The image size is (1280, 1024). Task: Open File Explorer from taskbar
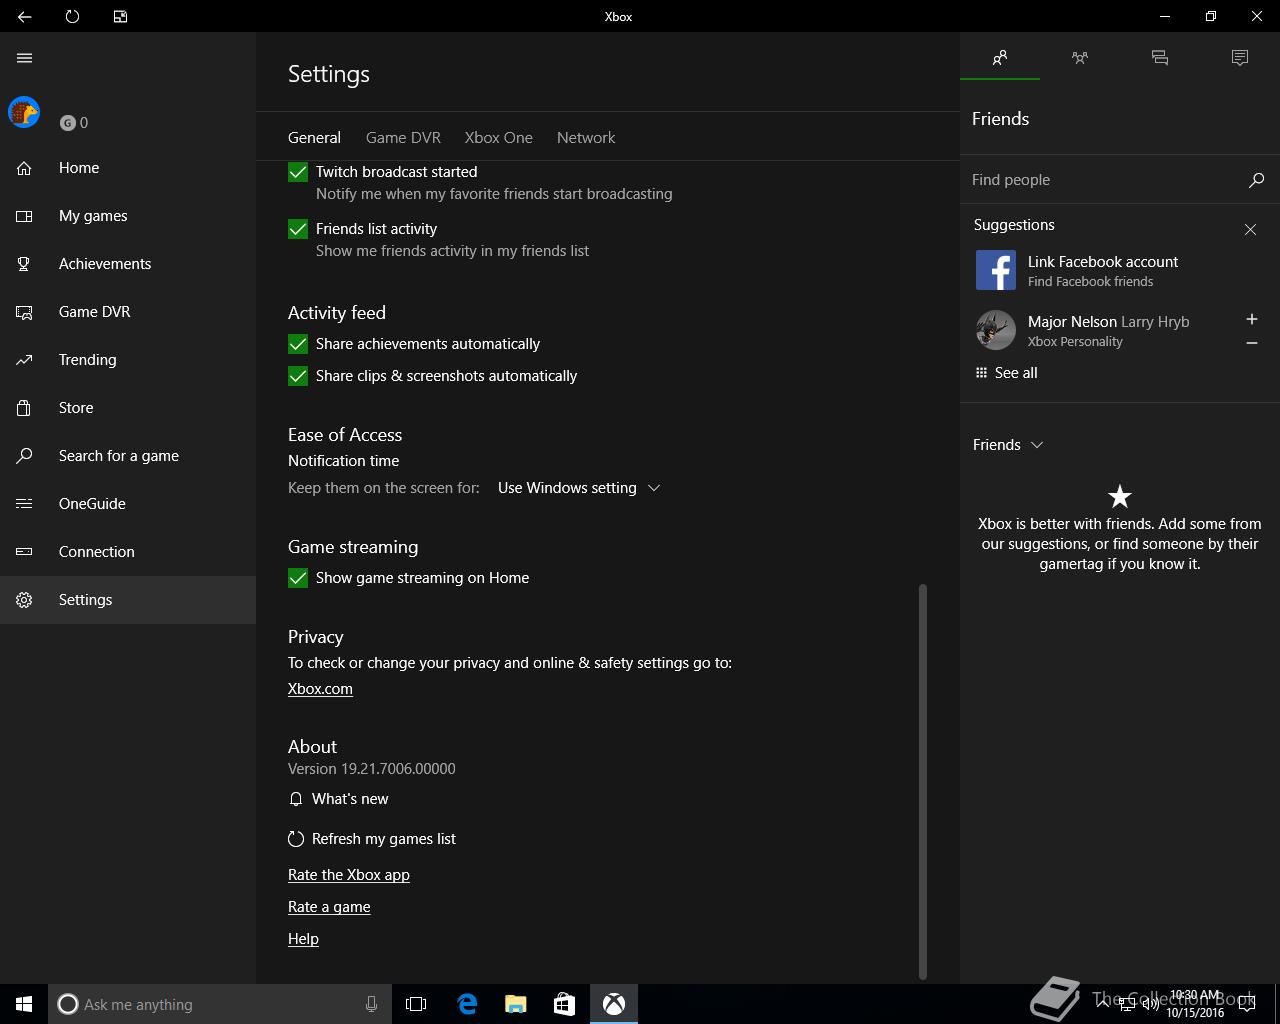pos(516,1004)
